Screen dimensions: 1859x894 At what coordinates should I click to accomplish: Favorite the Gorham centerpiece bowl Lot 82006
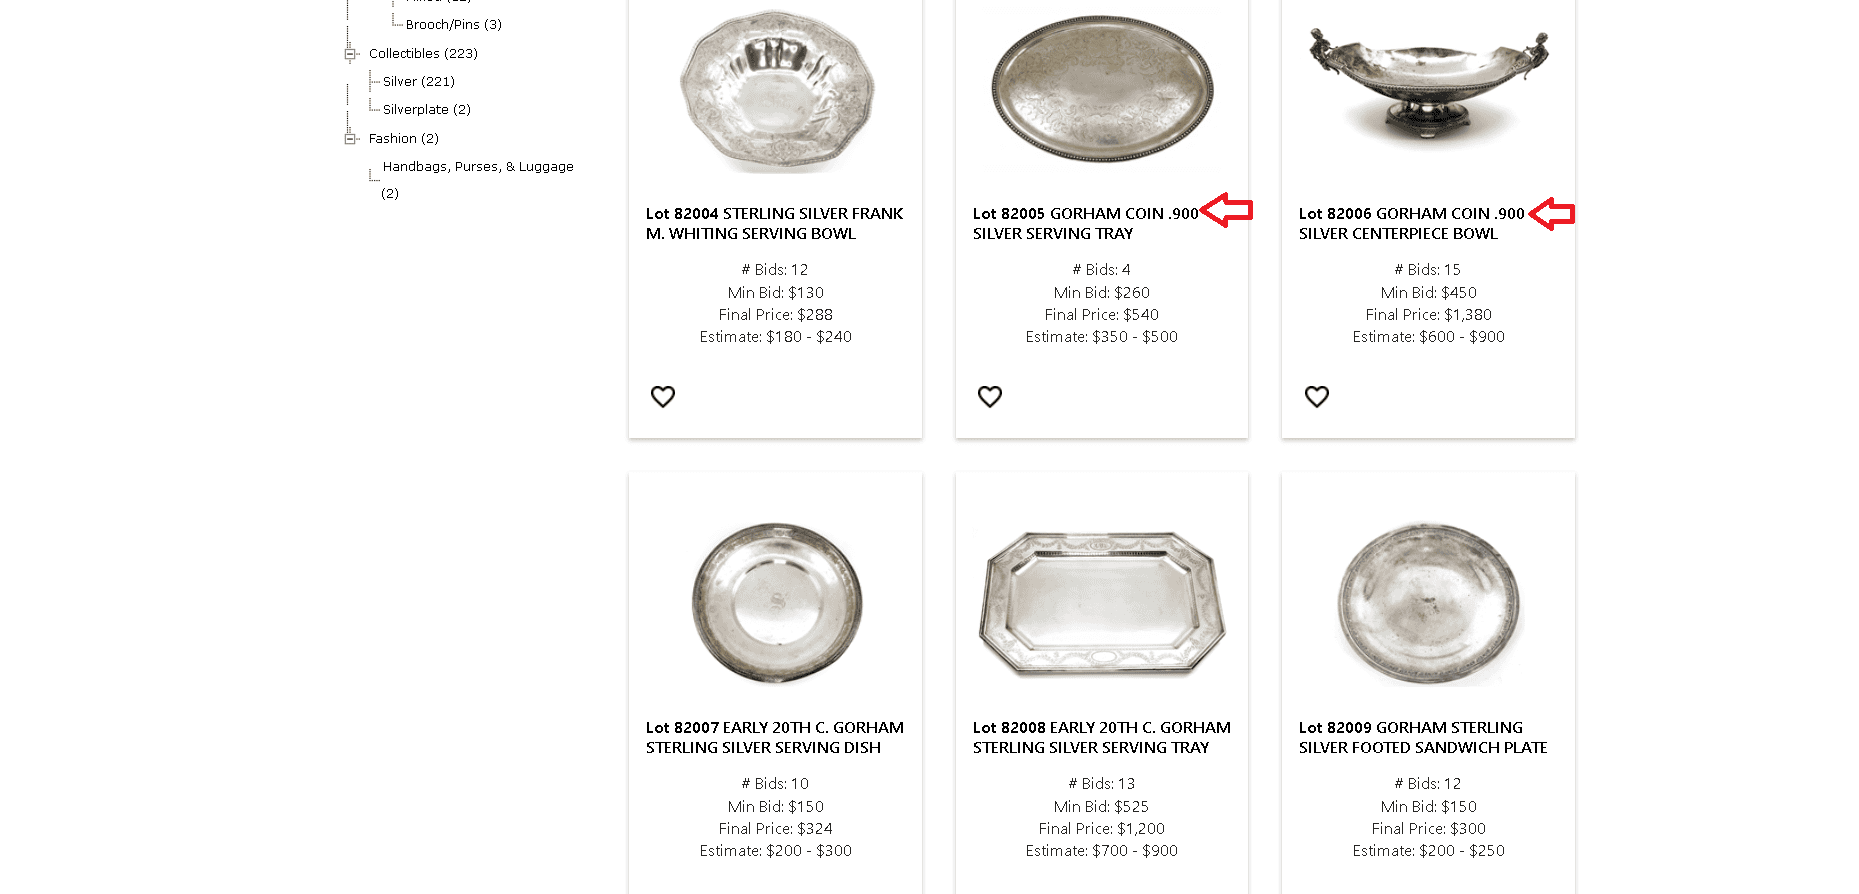coord(1317,397)
